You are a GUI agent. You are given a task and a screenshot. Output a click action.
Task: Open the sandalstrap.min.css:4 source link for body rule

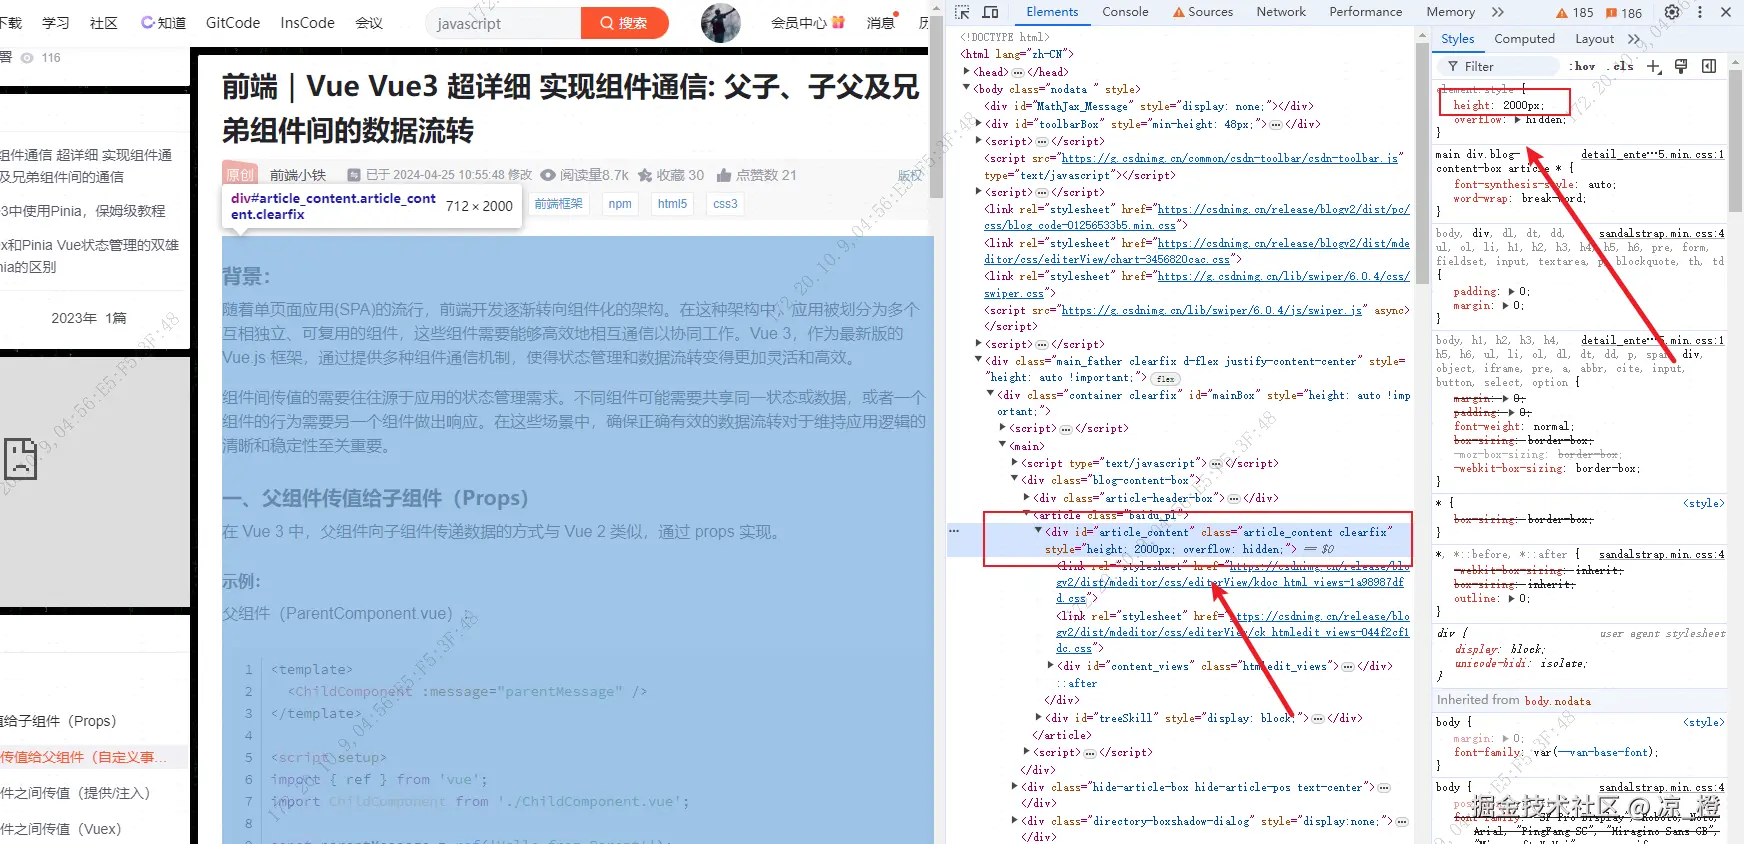pyautogui.click(x=1661, y=788)
